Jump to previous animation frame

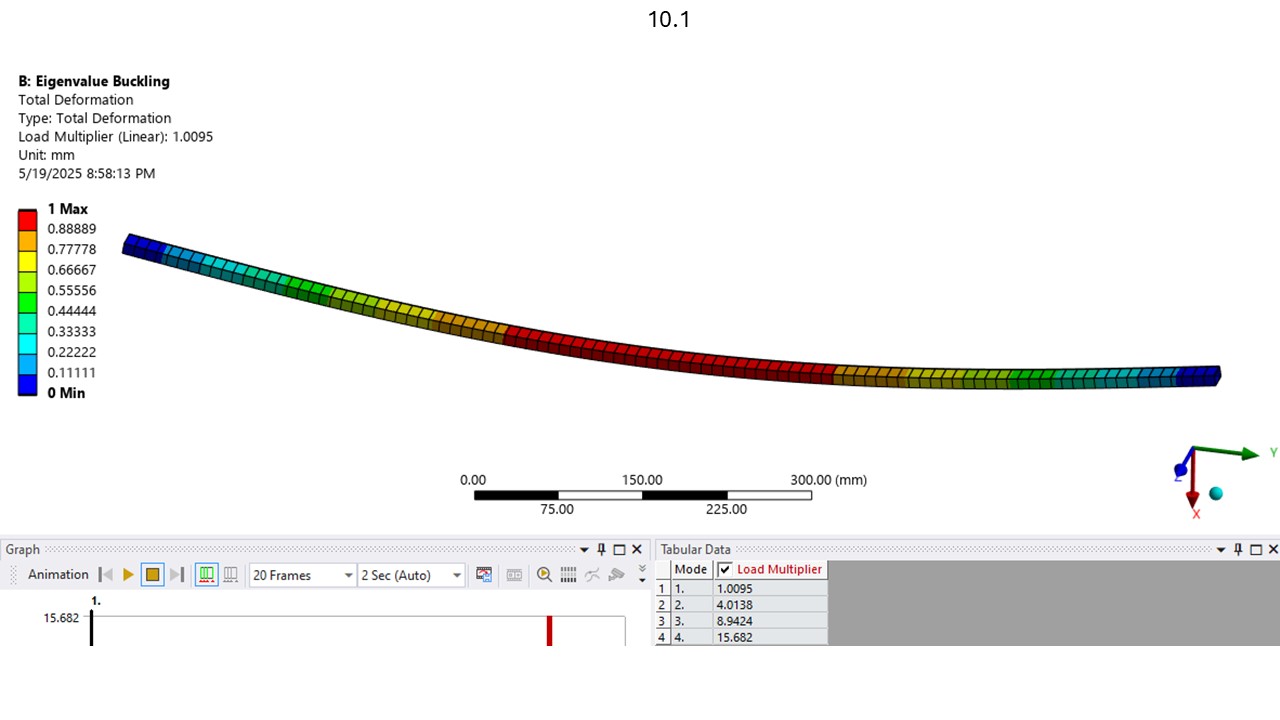(106, 575)
